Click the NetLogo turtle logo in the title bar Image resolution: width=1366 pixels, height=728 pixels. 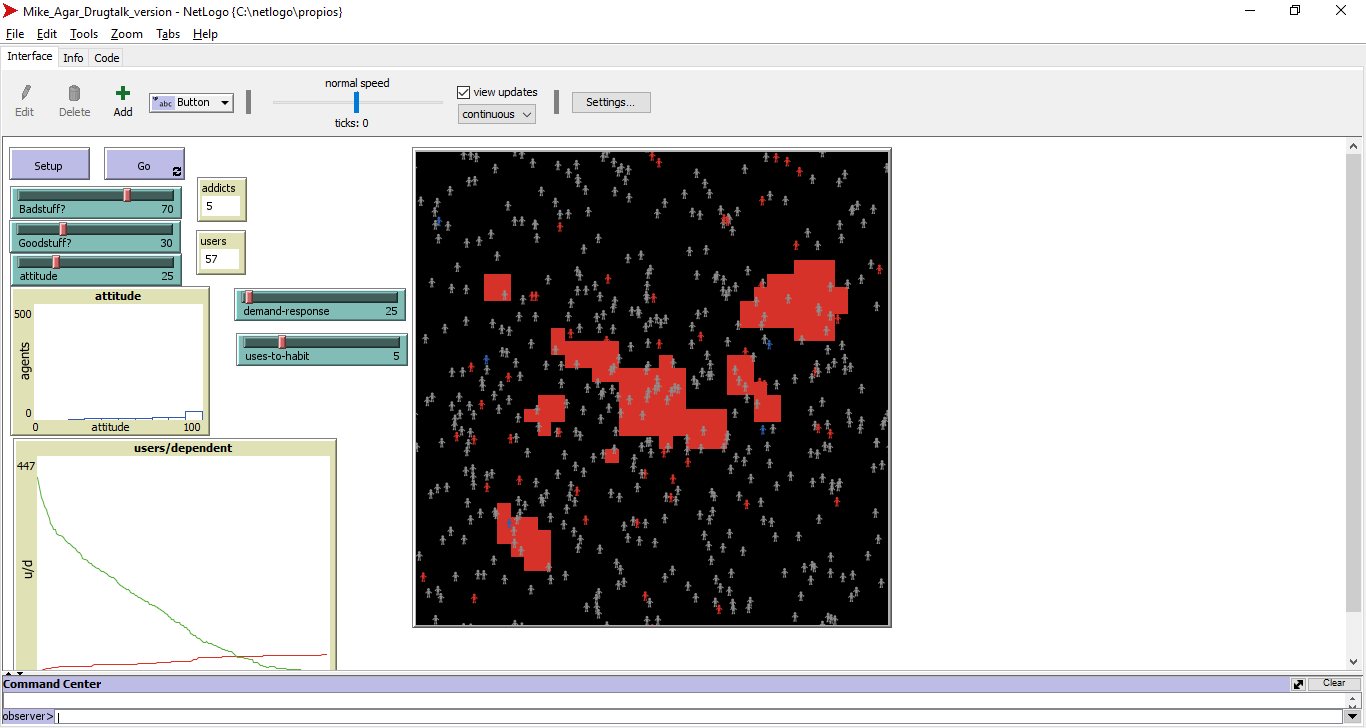[11, 10]
